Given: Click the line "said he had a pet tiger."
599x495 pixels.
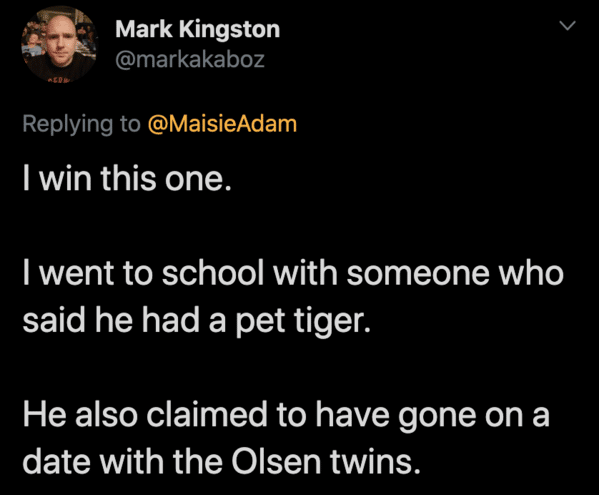Looking at the screenshot, I should pos(197,321).
